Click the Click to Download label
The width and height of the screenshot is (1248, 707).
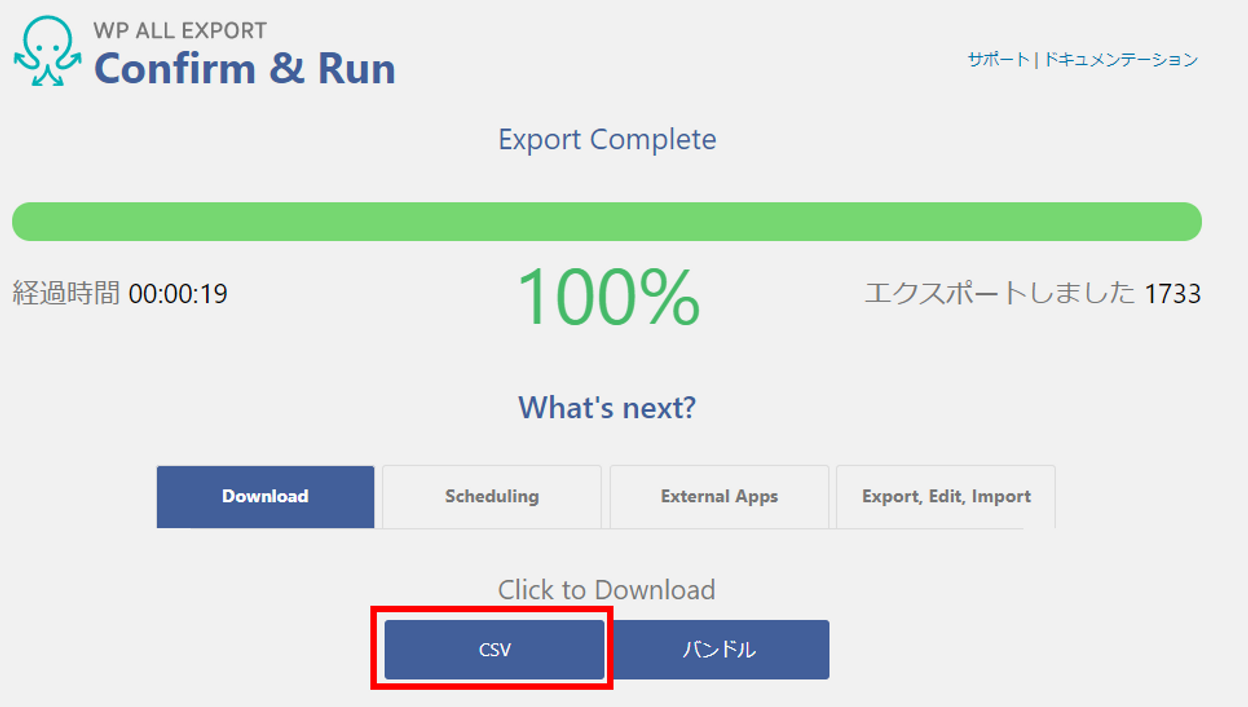click(607, 590)
